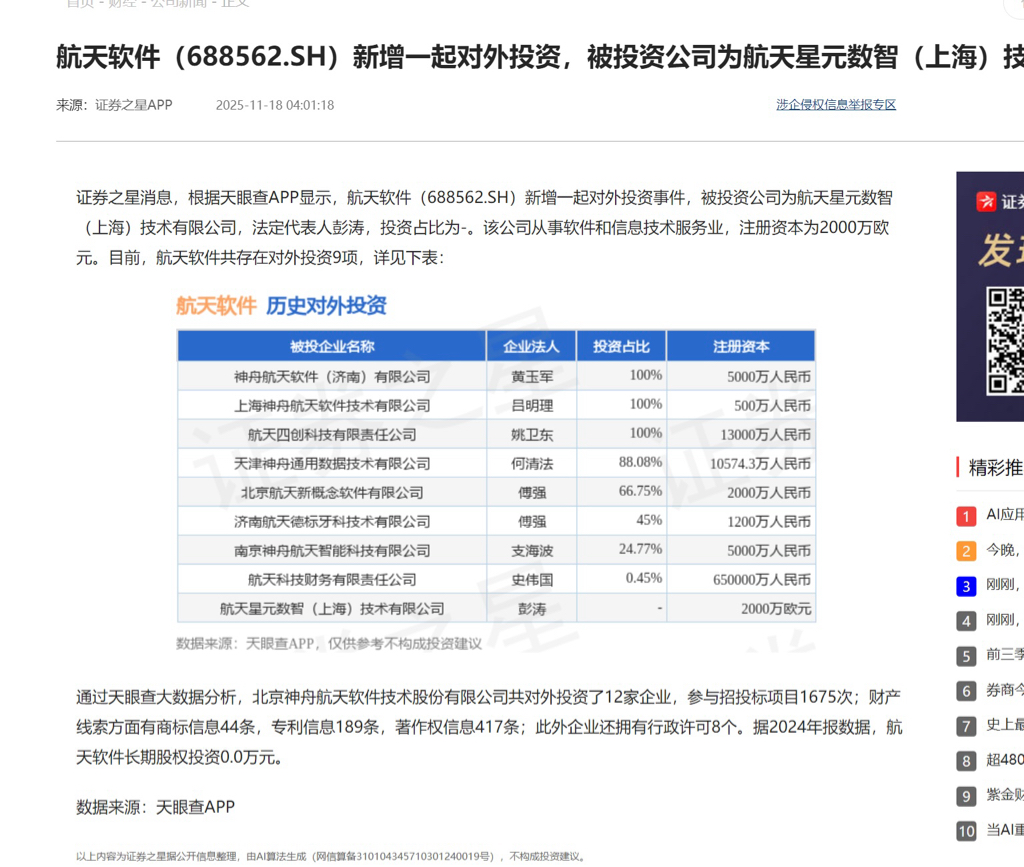Click the legal person name 史伟国

[x=532, y=580]
